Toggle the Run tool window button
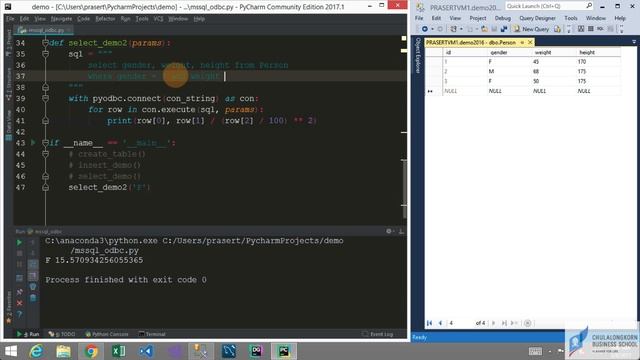 tap(28, 334)
